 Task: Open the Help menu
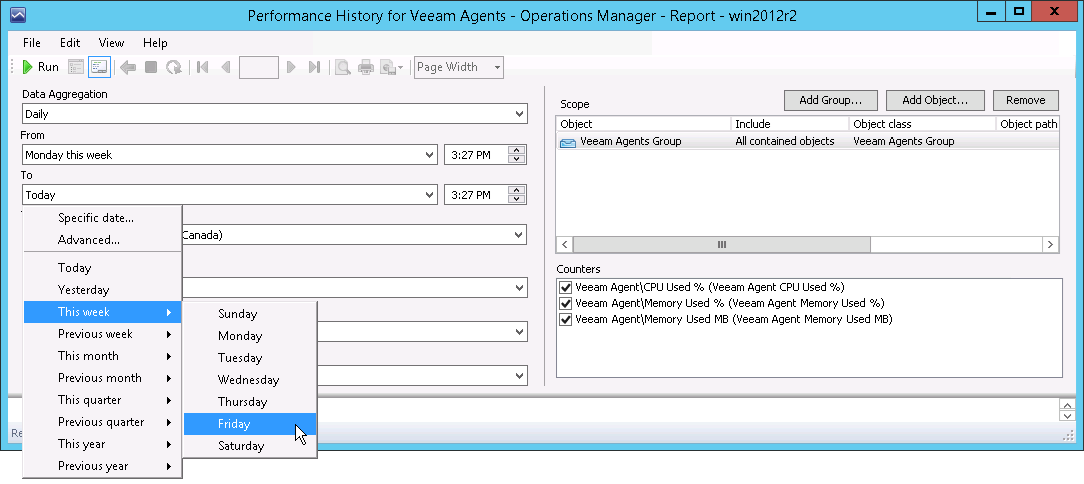(x=156, y=43)
